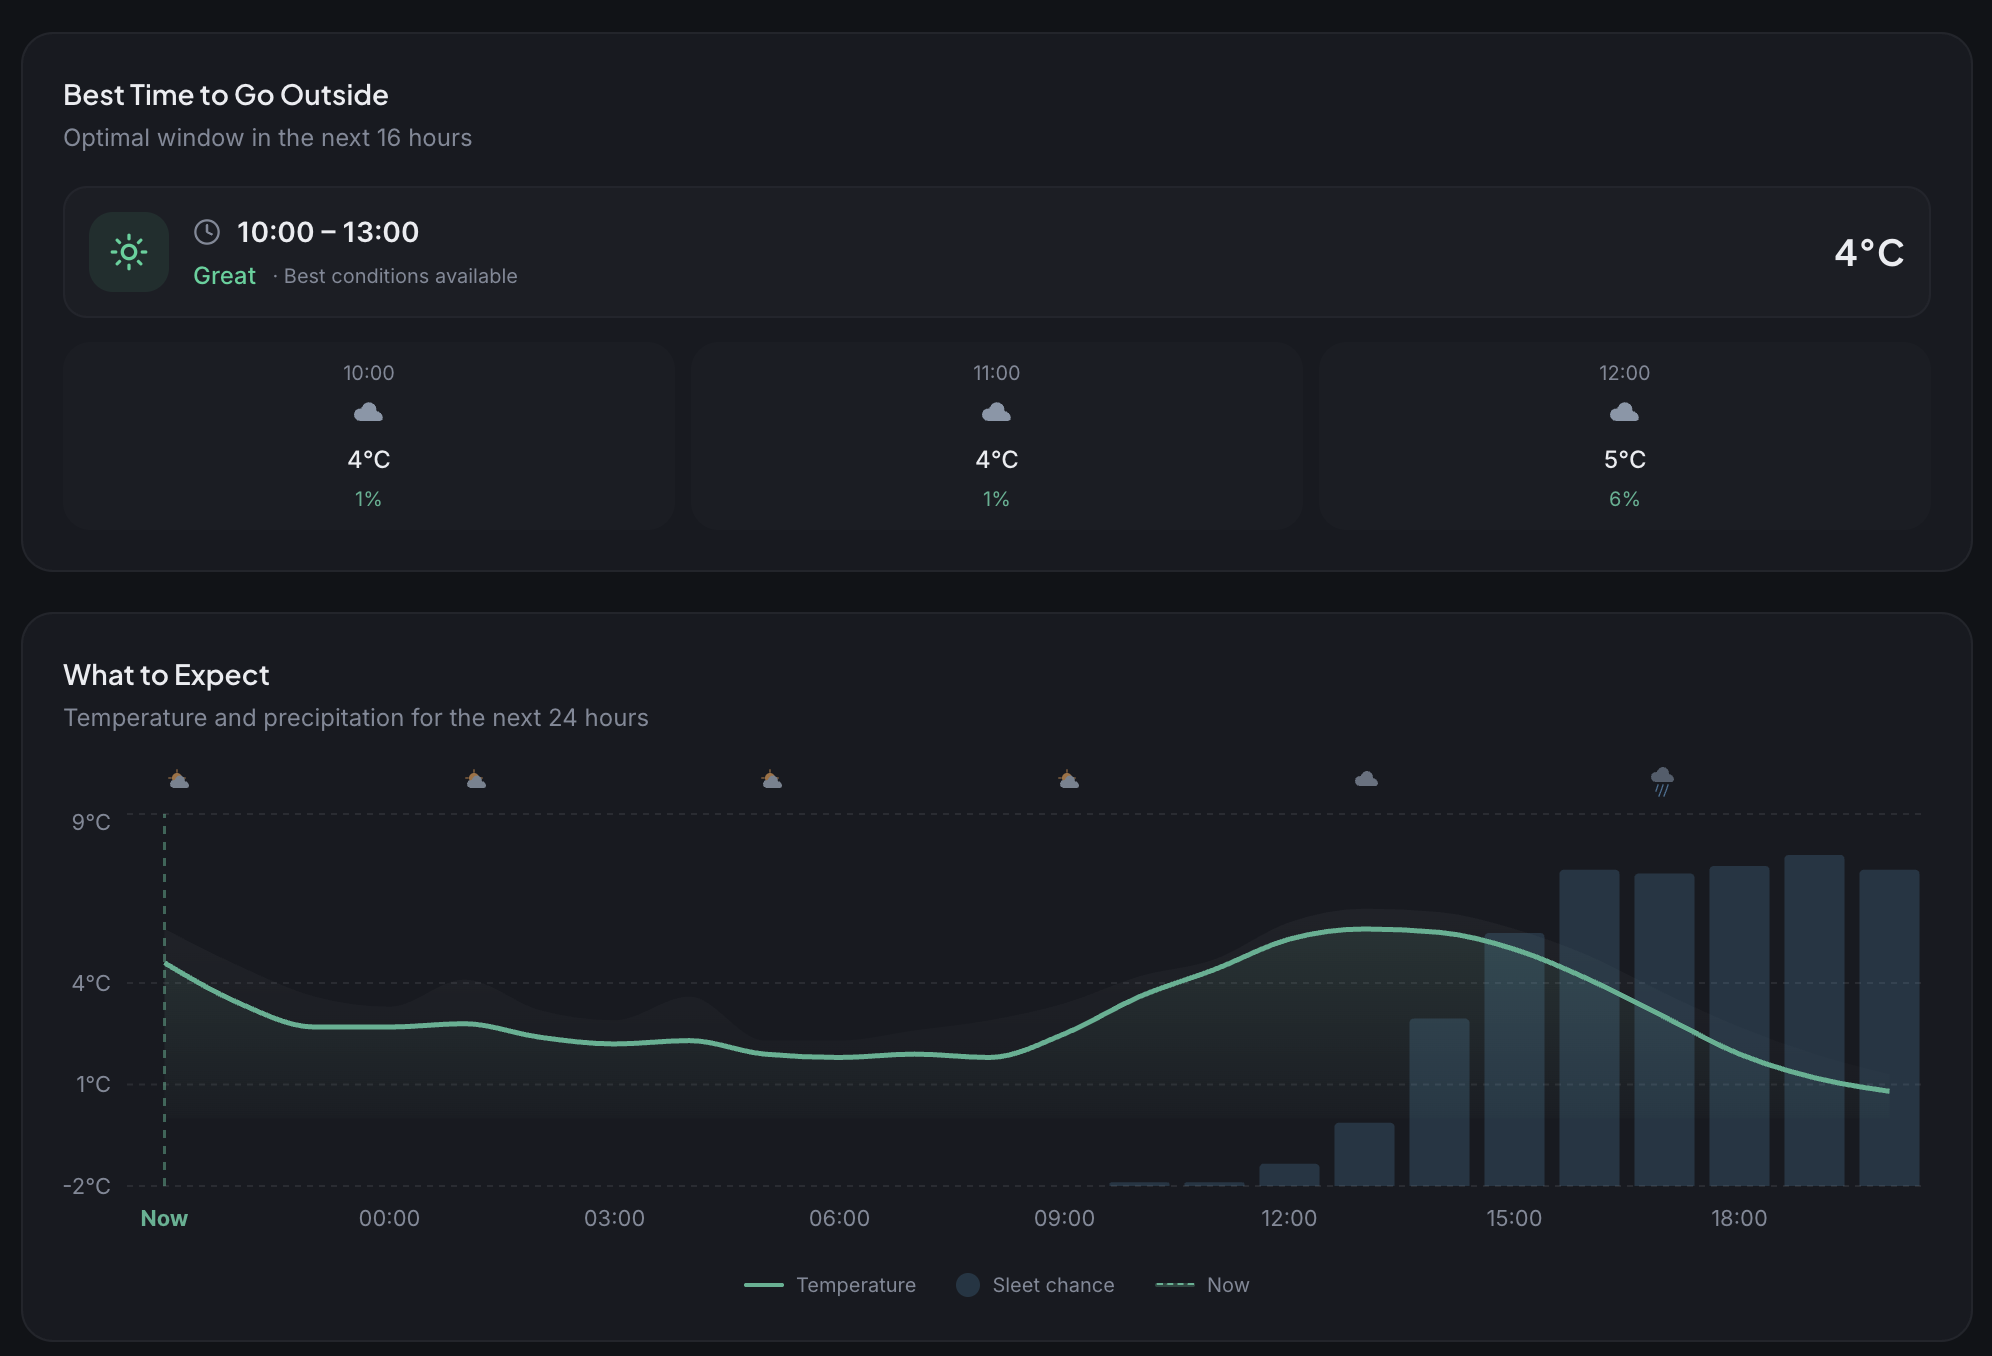This screenshot has height=1356, width=1992.
Task: Click the Great condition label
Action: point(224,276)
